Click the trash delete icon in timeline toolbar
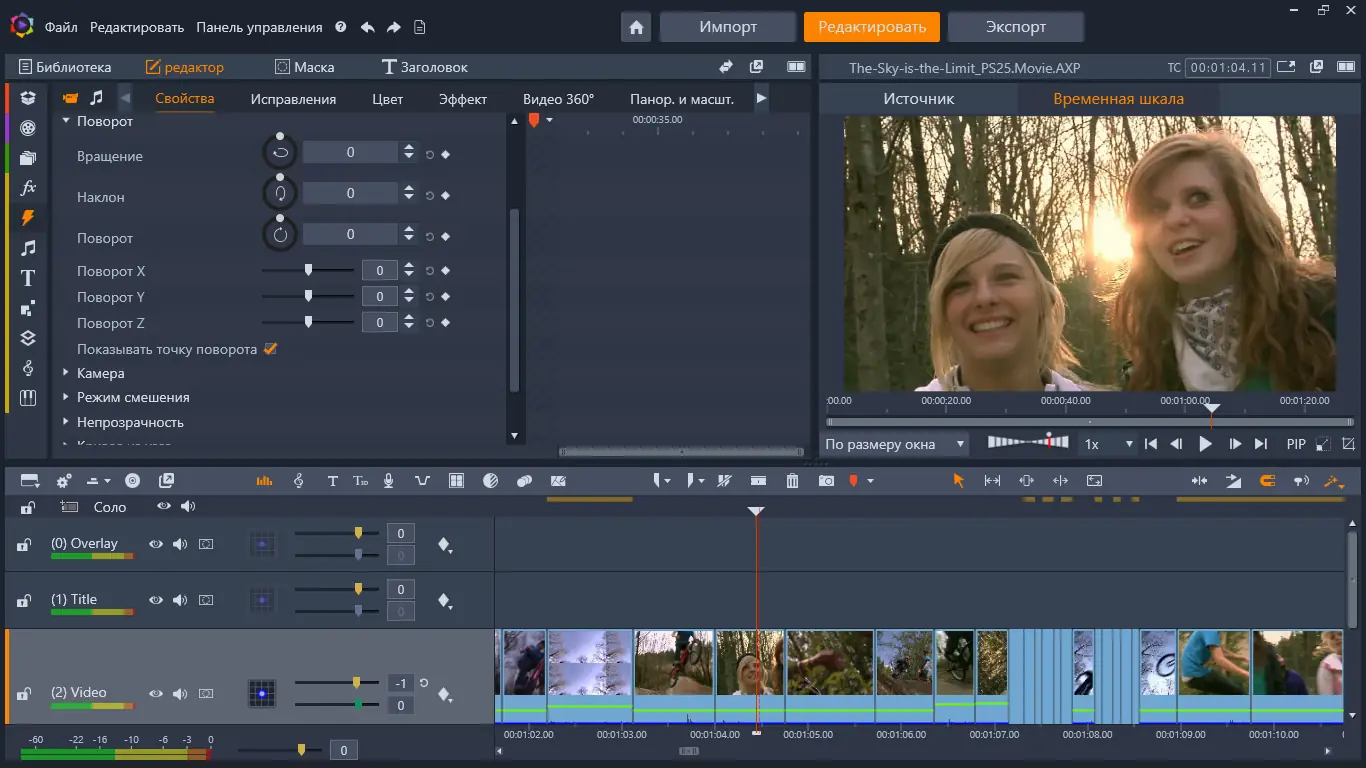The width and height of the screenshot is (1366, 768). [x=792, y=481]
